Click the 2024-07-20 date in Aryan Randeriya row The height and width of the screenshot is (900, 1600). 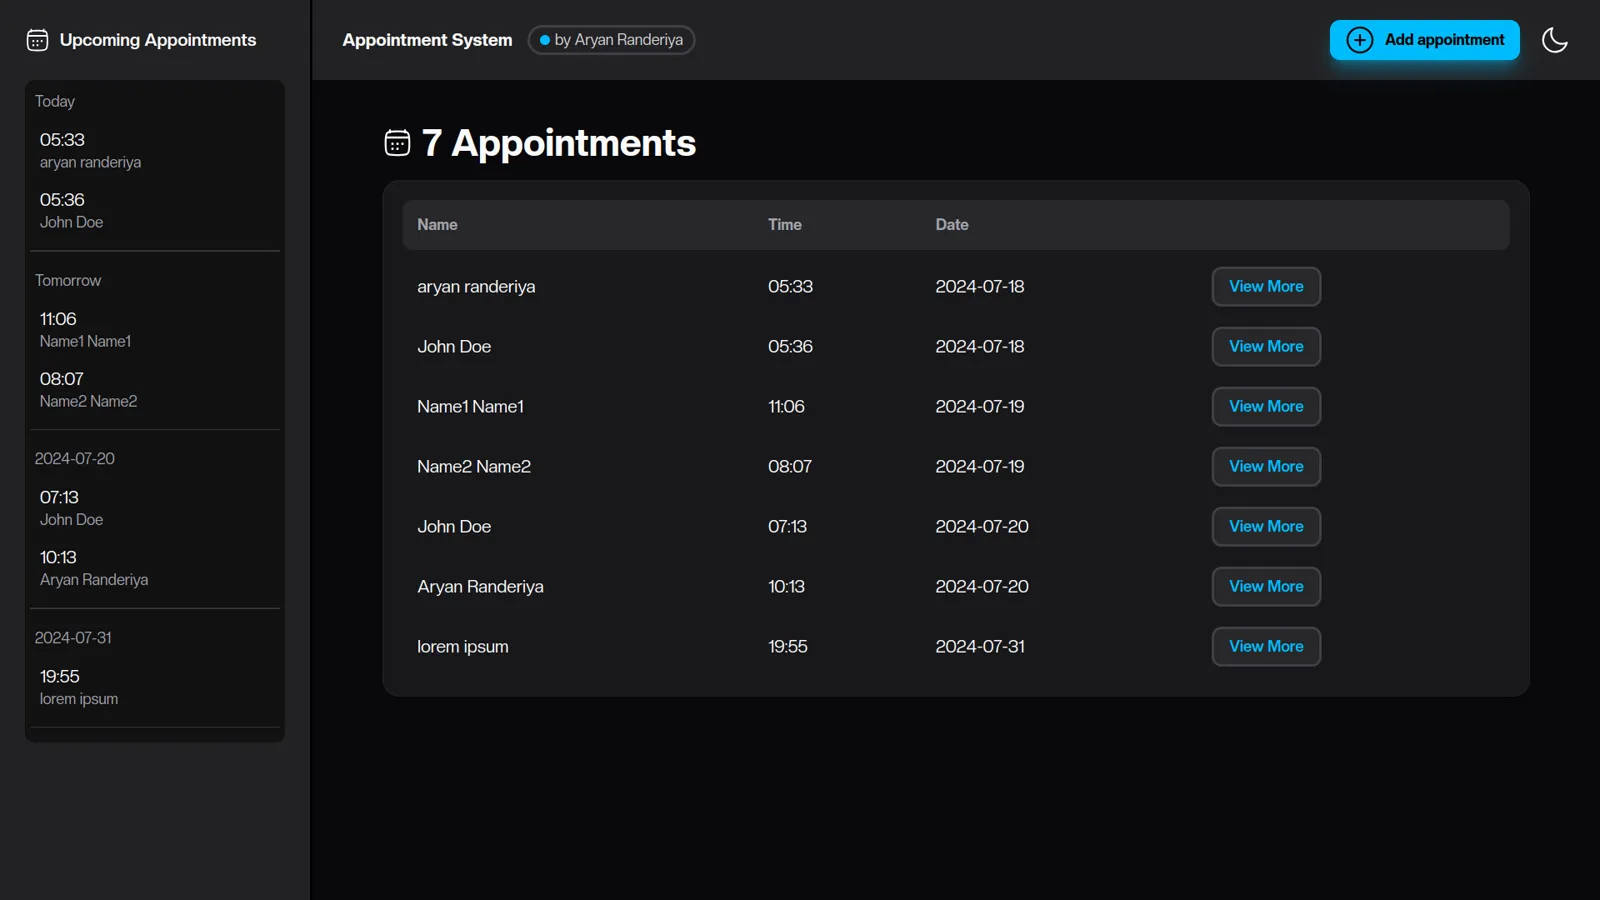point(982,586)
